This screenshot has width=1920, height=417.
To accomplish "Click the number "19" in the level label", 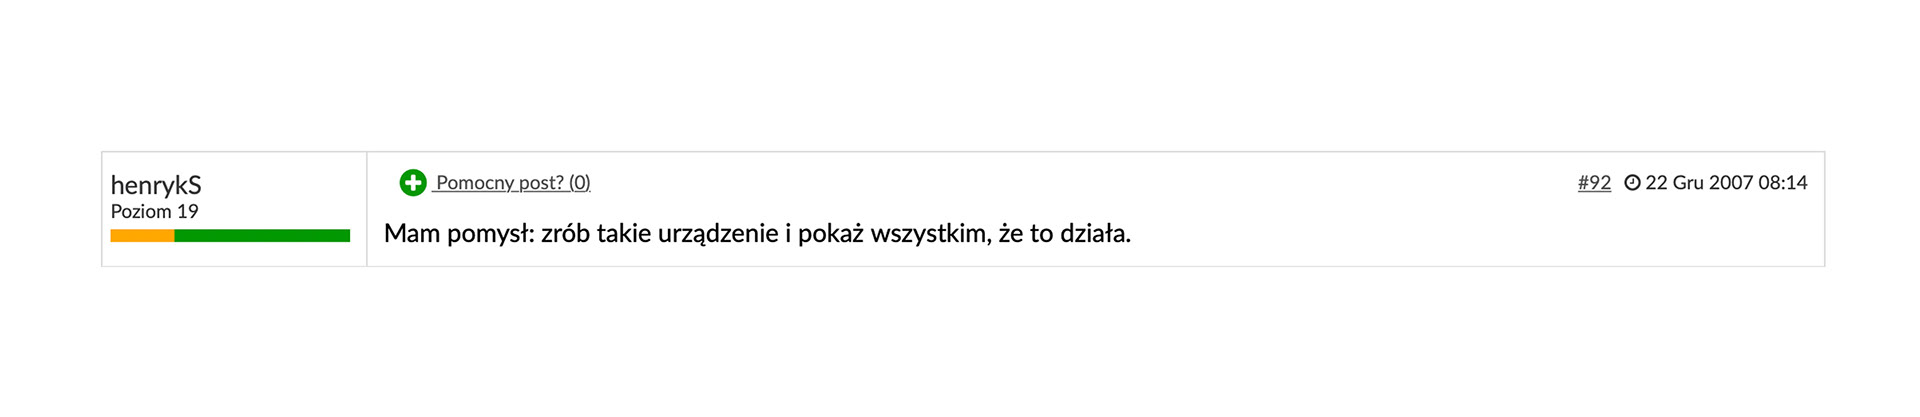I will (187, 211).
